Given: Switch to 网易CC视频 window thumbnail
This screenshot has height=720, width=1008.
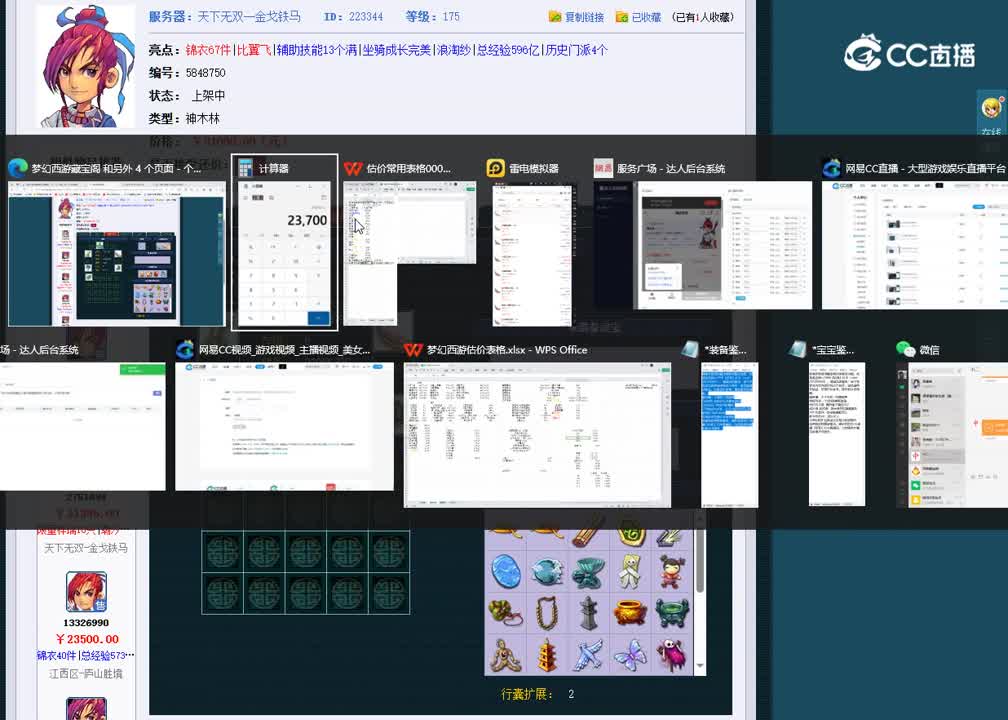Looking at the screenshot, I should (x=284, y=427).
